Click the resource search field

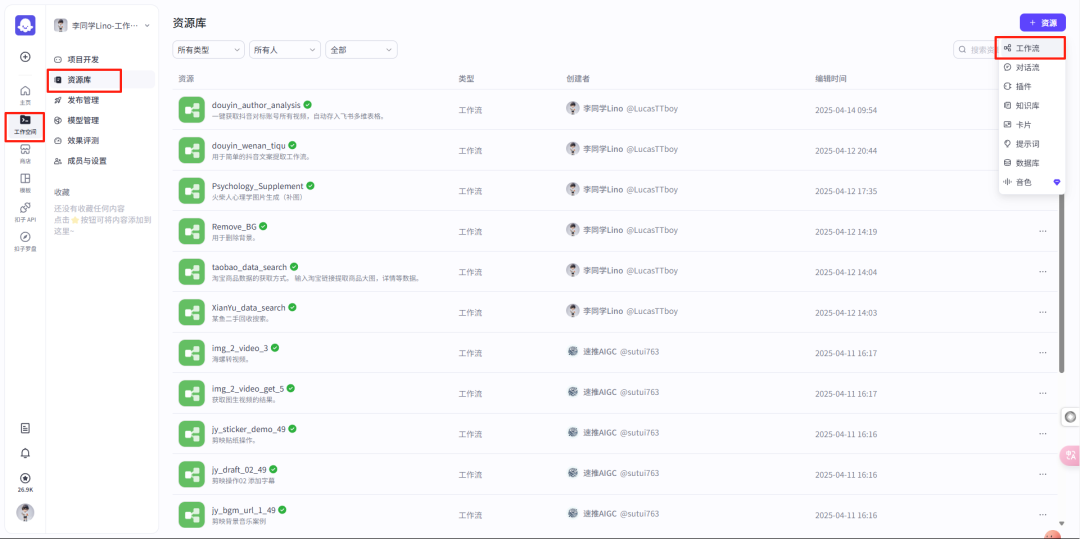click(x=977, y=50)
